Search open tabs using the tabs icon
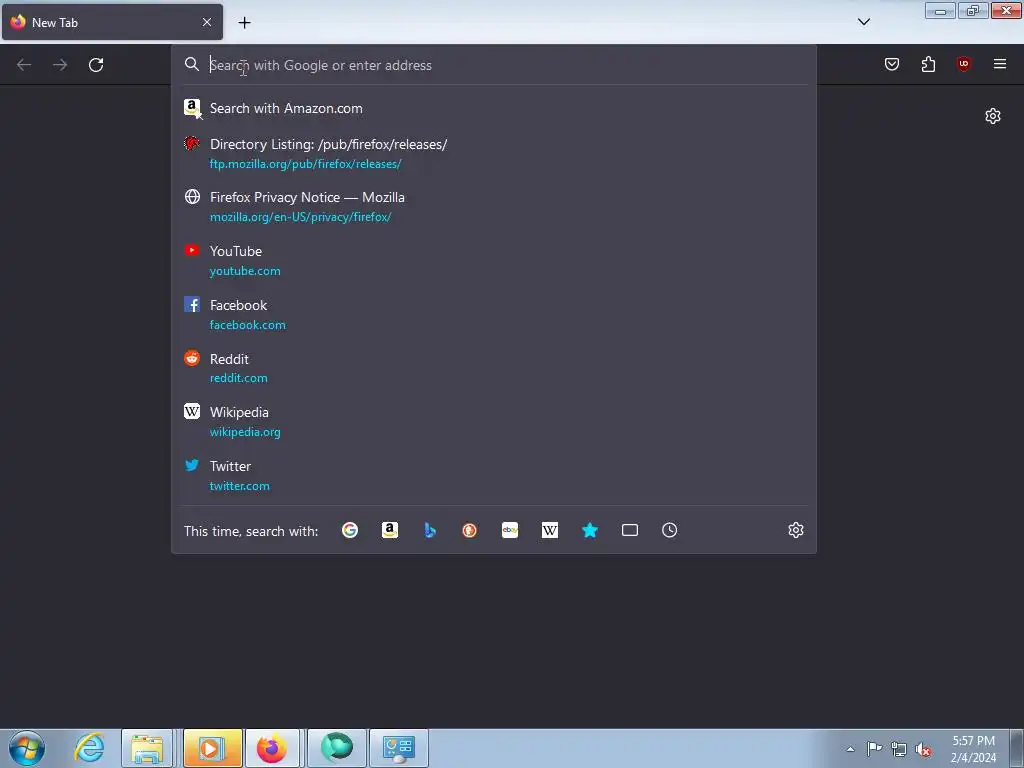 [630, 530]
